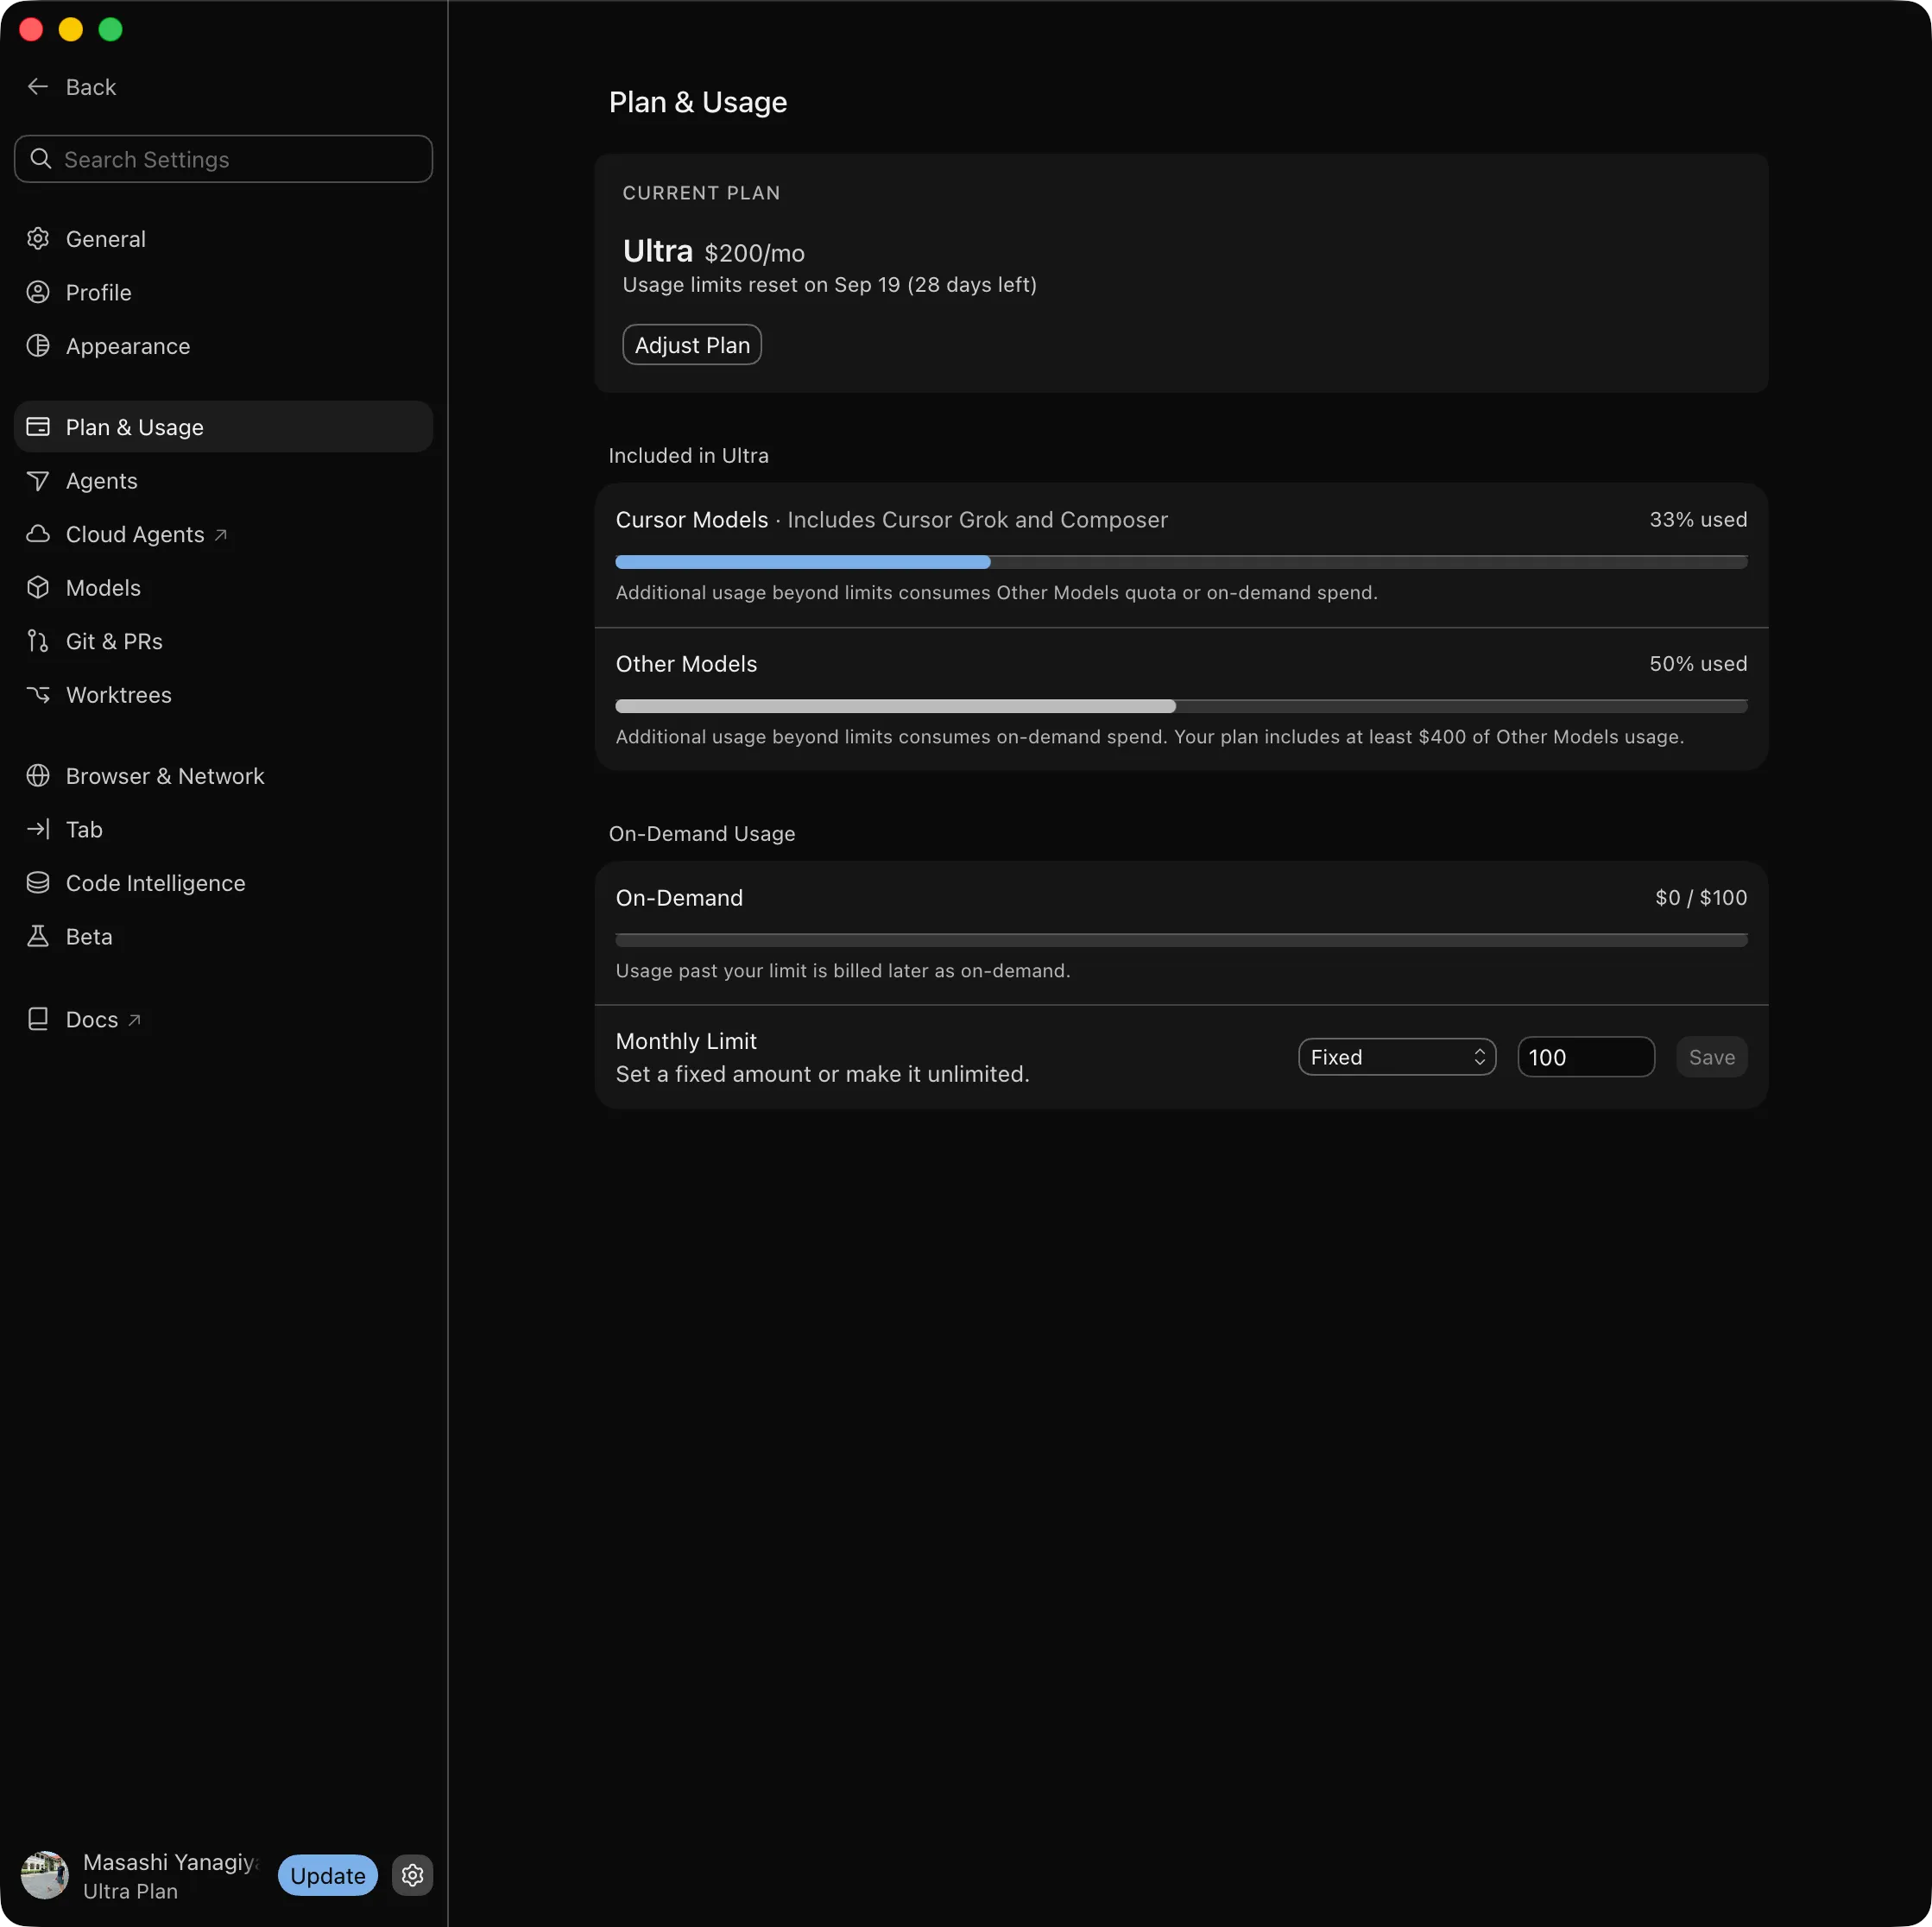Click the Browser & Network globe icon

tap(38, 776)
